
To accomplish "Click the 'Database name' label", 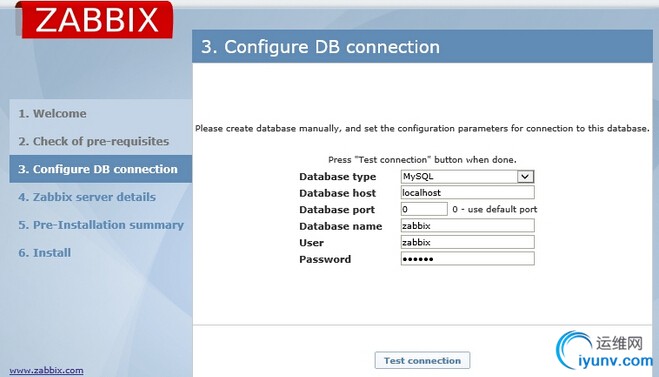I will [x=340, y=226].
